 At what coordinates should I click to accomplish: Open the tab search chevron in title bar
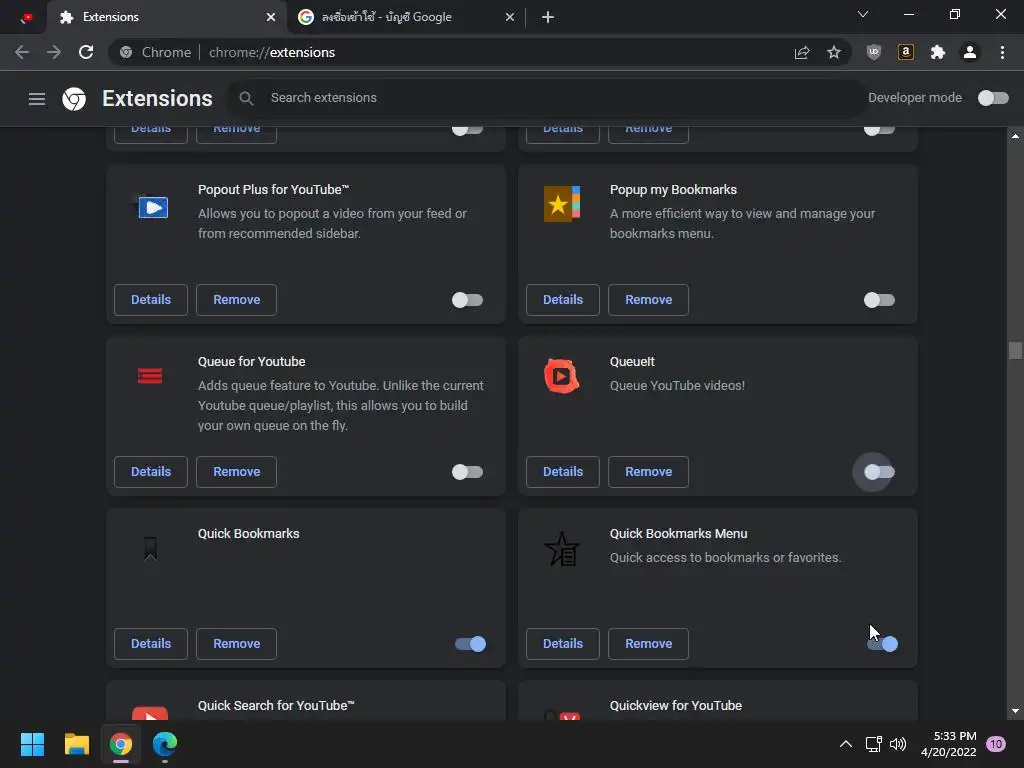[x=863, y=14]
